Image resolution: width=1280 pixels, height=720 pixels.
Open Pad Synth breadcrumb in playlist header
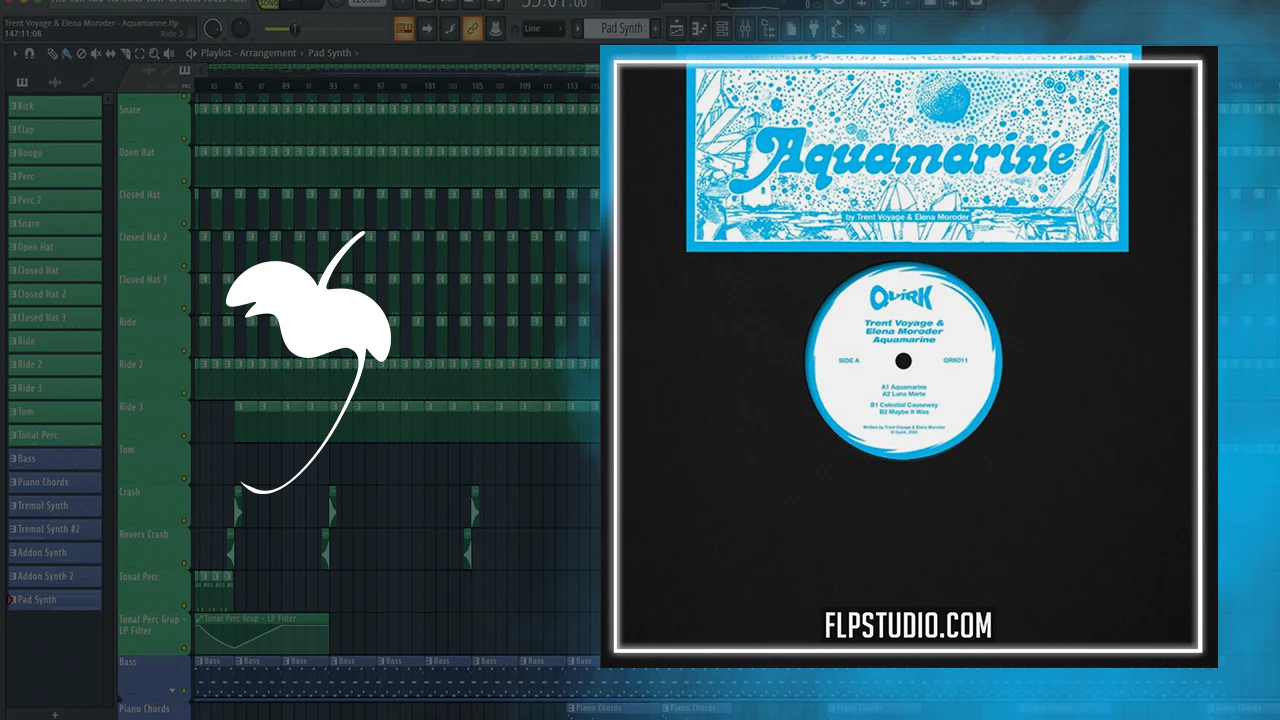330,53
